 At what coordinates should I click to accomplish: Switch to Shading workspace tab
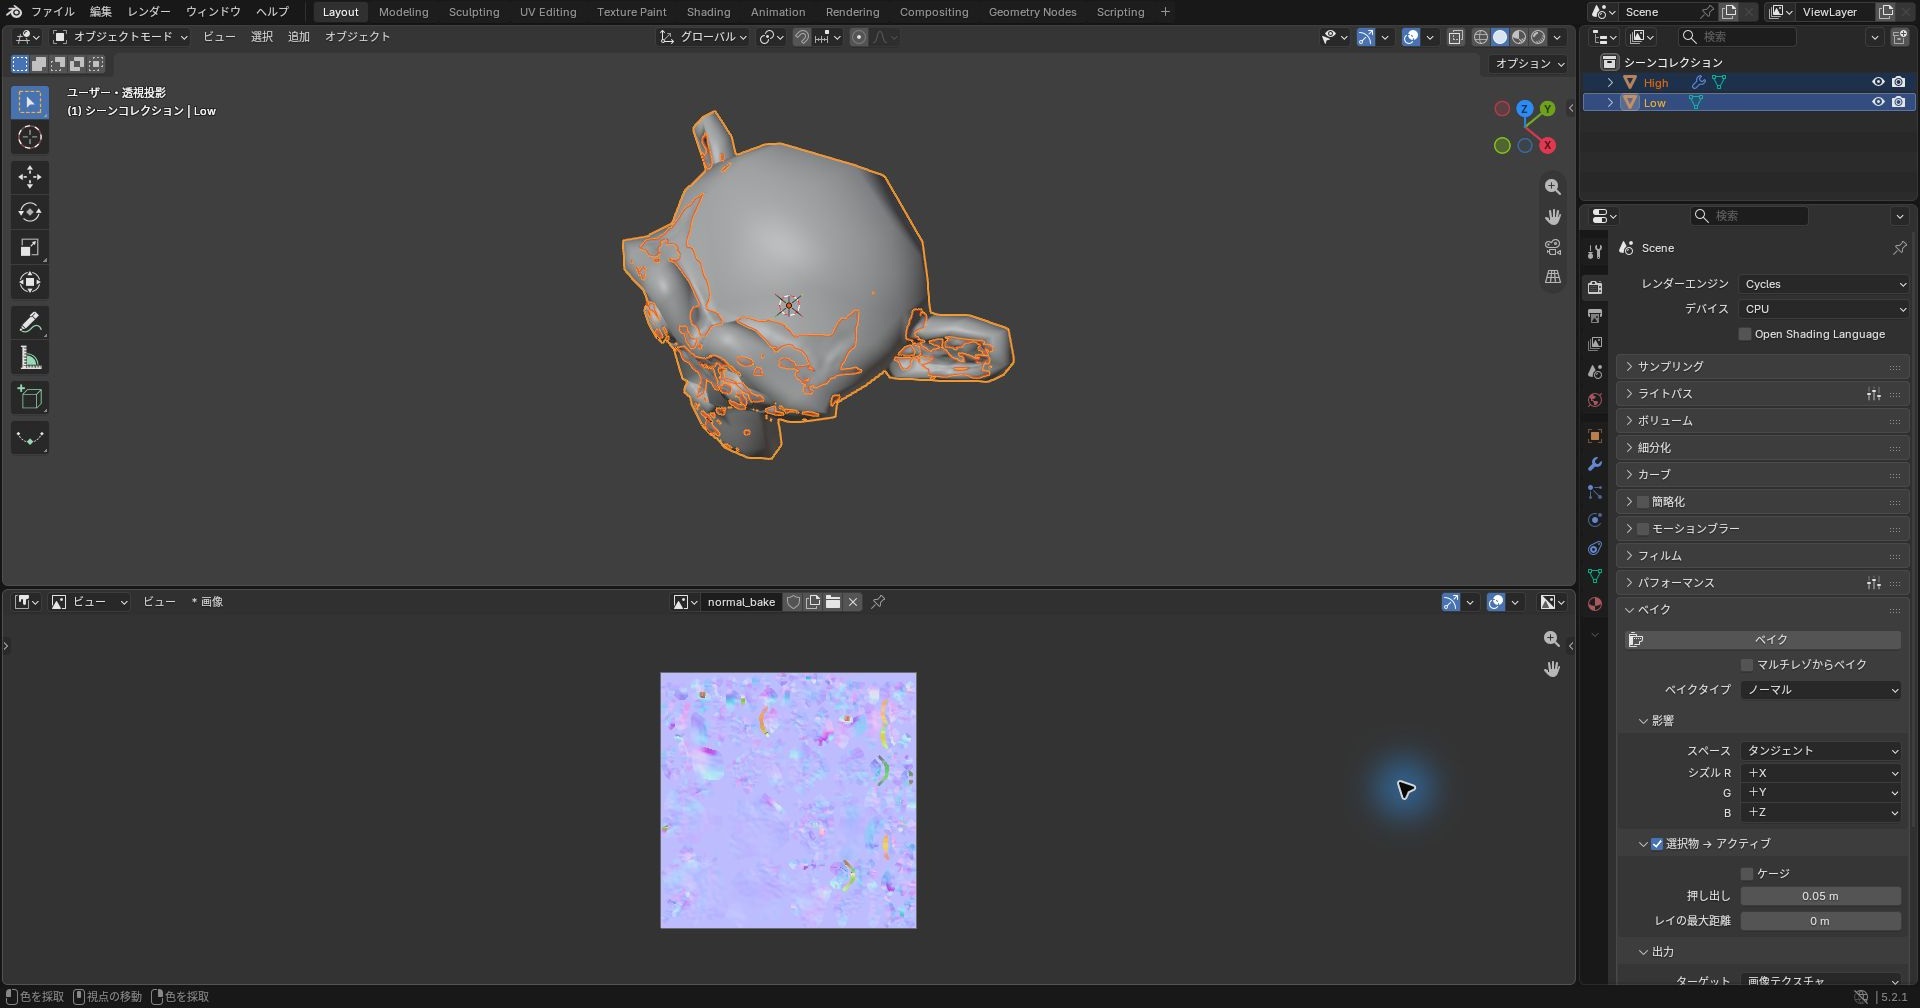708,12
